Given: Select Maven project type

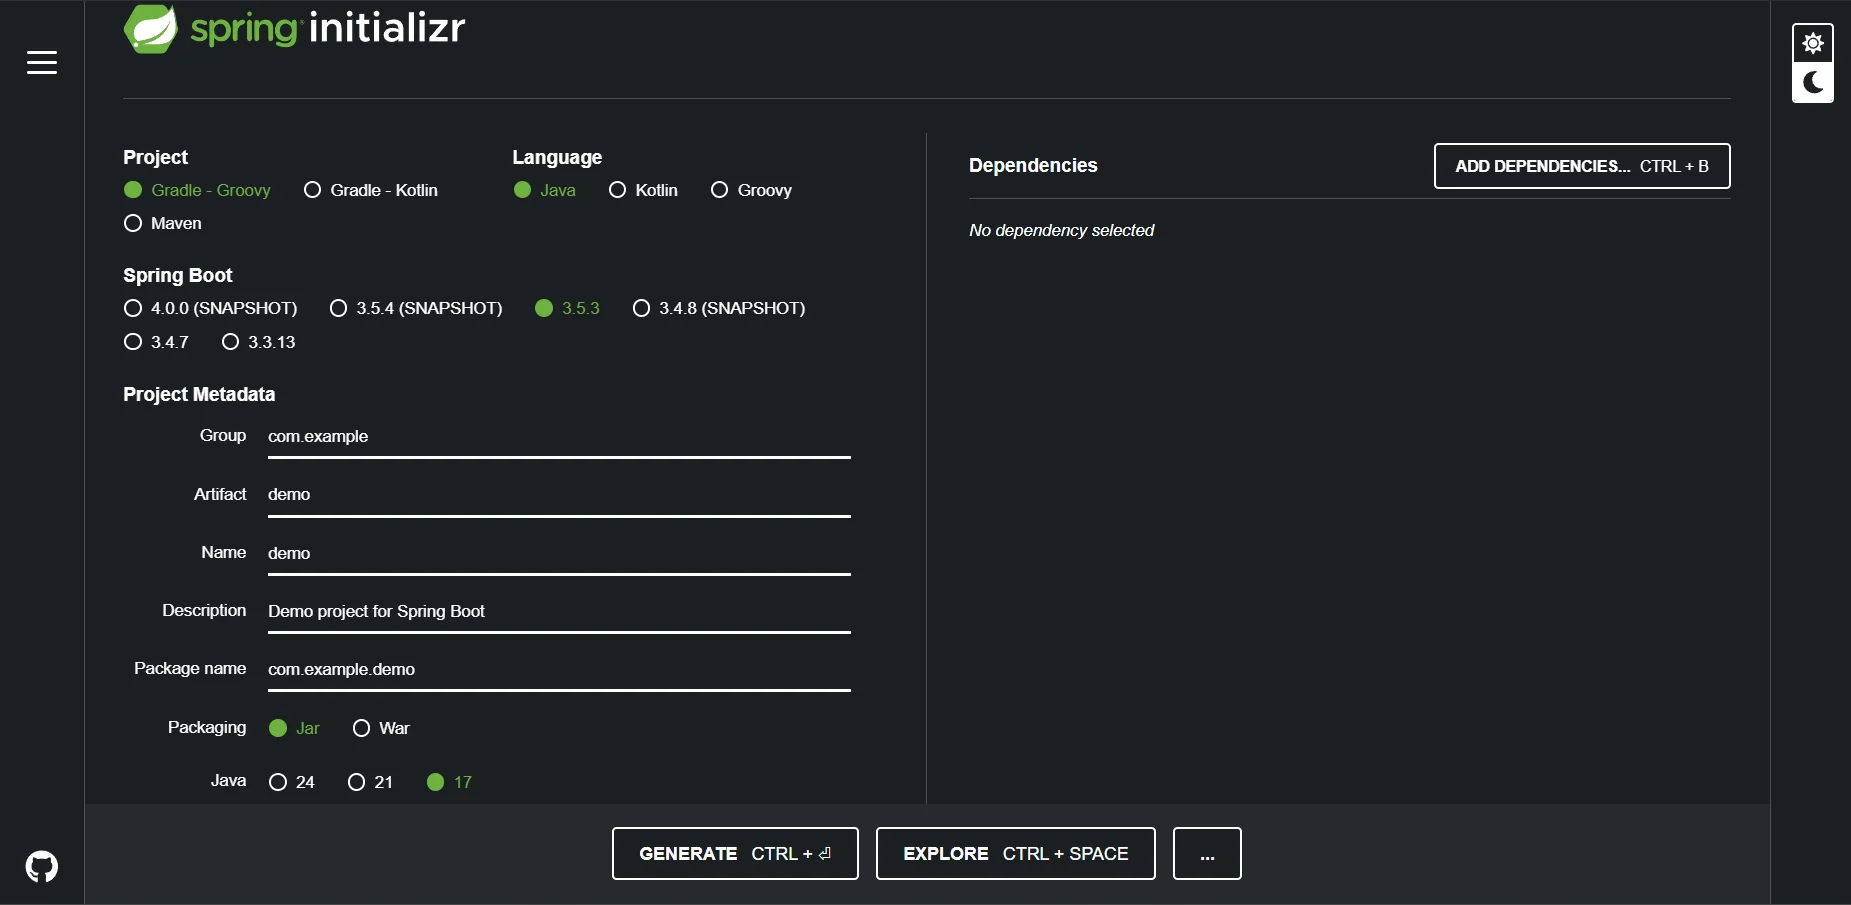Looking at the screenshot, I should tap(162, 223).
